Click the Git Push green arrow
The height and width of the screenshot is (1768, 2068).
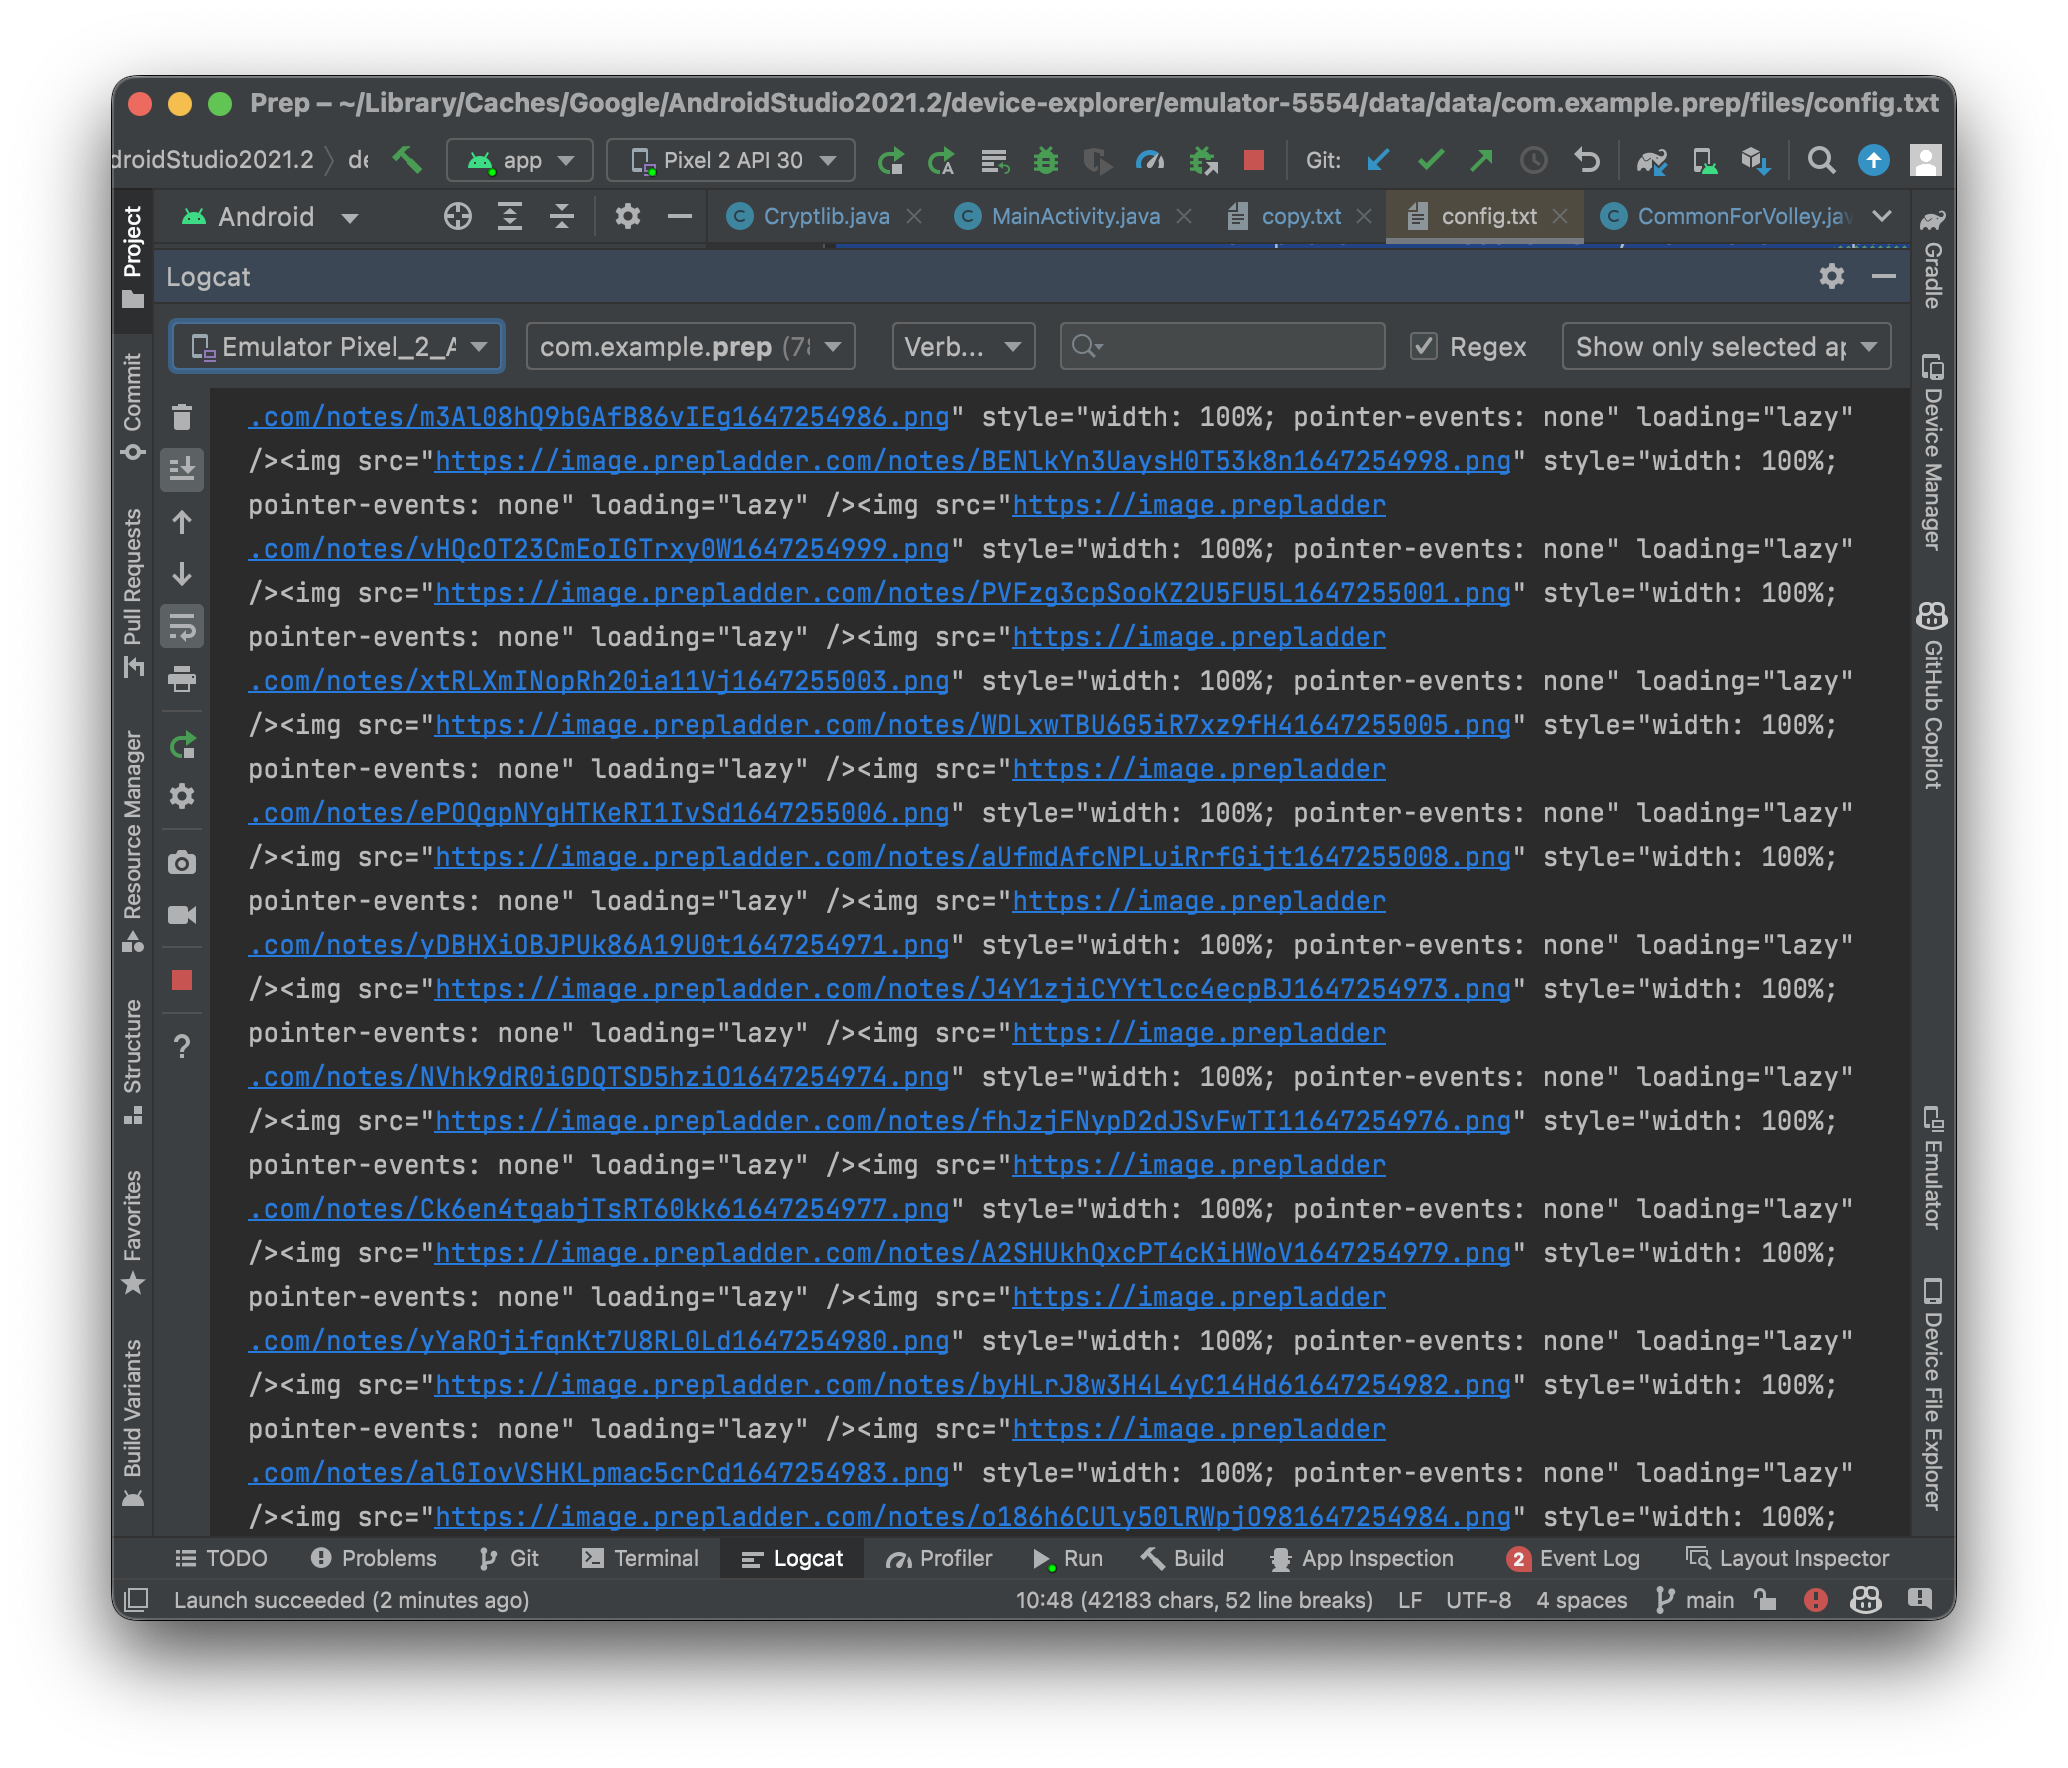[1482, 160]
